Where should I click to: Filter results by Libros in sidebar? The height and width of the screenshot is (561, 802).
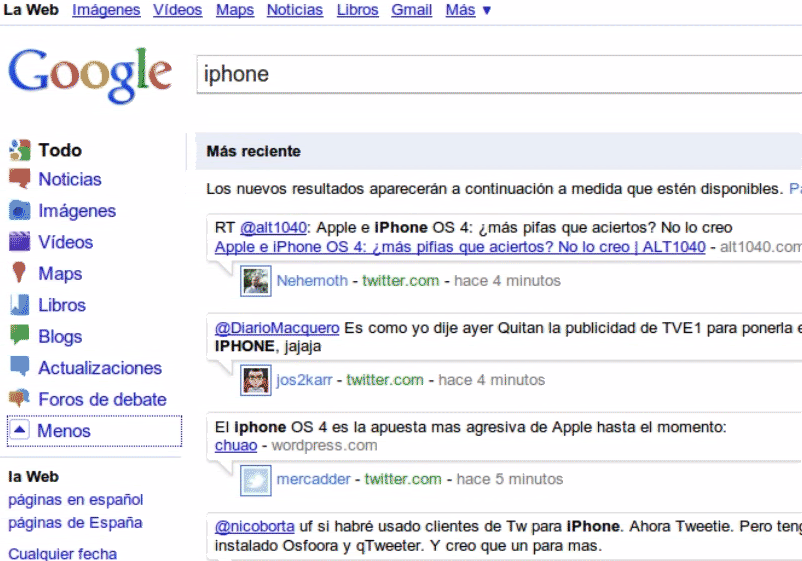[62, 305]
